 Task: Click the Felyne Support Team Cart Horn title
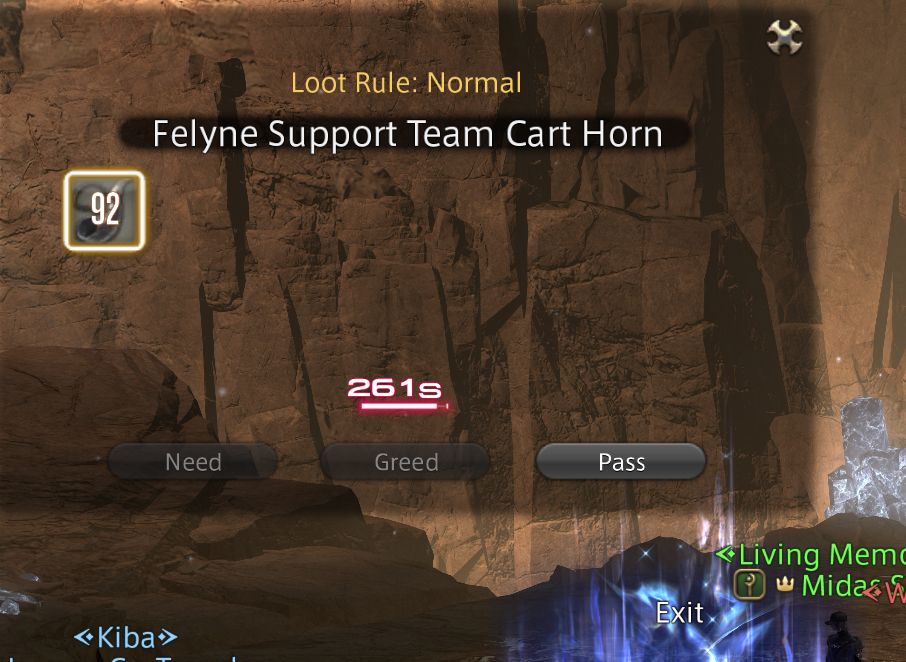(x=407, y=134)
